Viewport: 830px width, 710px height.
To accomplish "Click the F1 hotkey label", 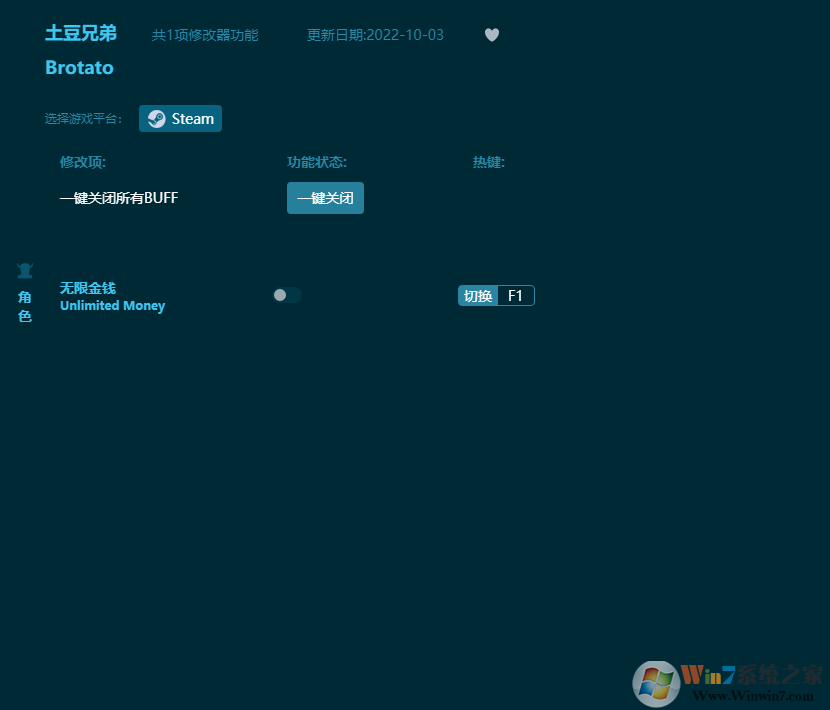I will point(515,295).
